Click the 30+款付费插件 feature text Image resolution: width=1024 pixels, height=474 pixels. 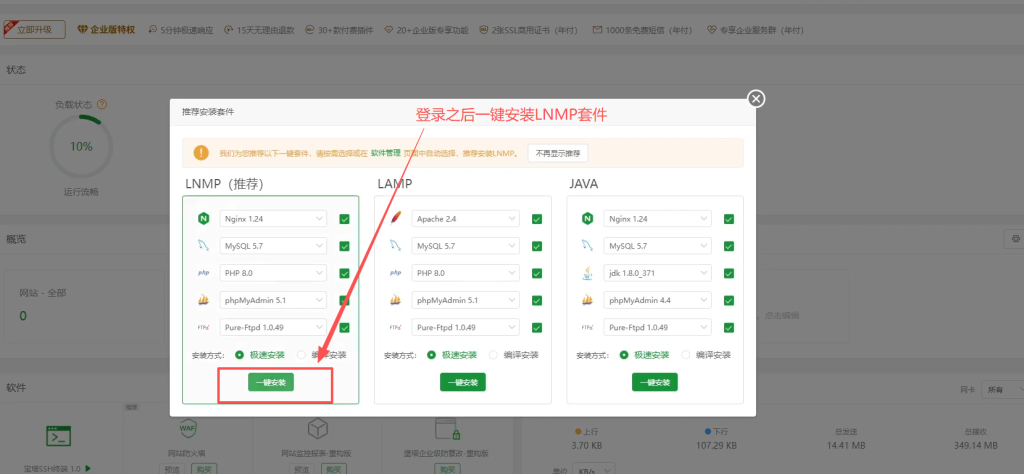click(x=345, y=30)
